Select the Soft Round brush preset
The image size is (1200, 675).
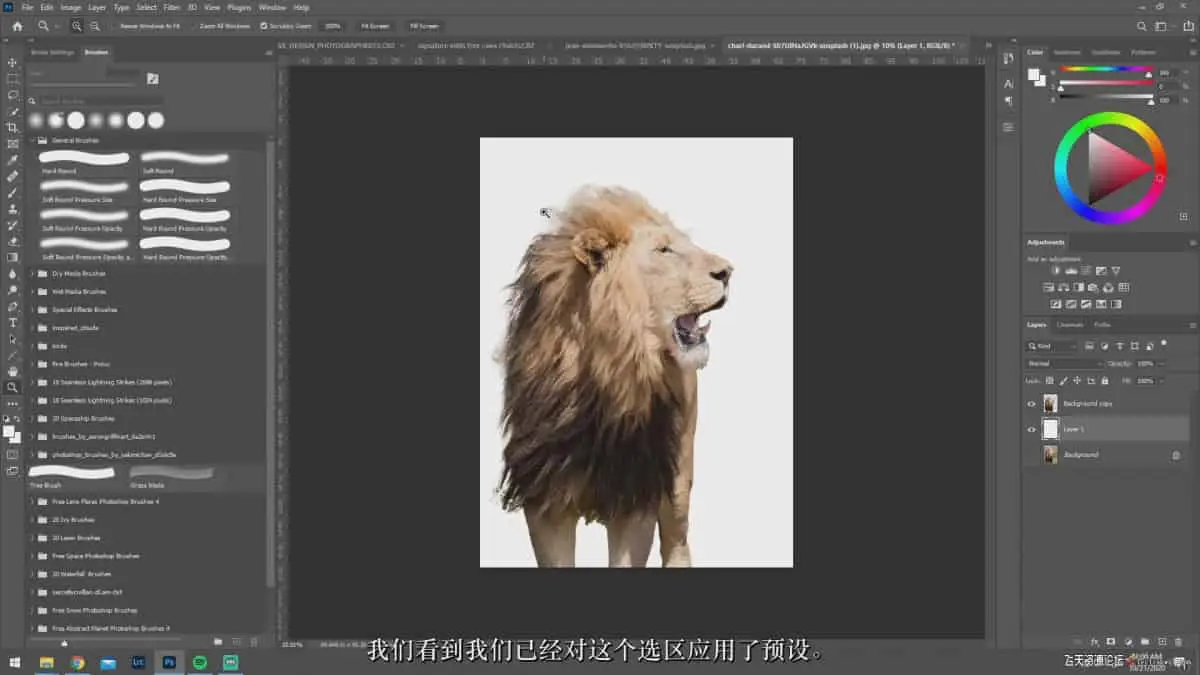185,162
